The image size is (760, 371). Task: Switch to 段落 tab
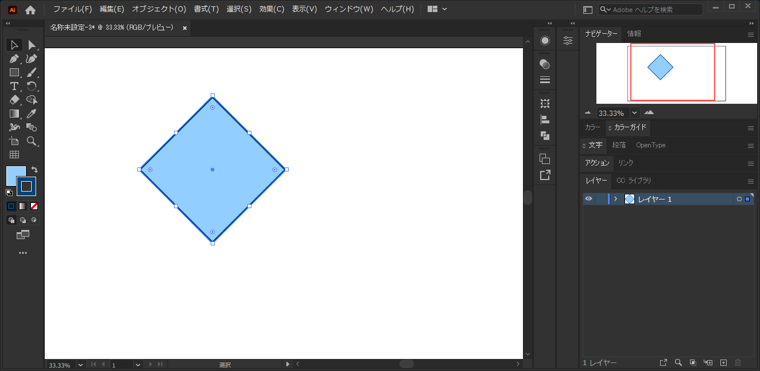(x=619, y=145)
